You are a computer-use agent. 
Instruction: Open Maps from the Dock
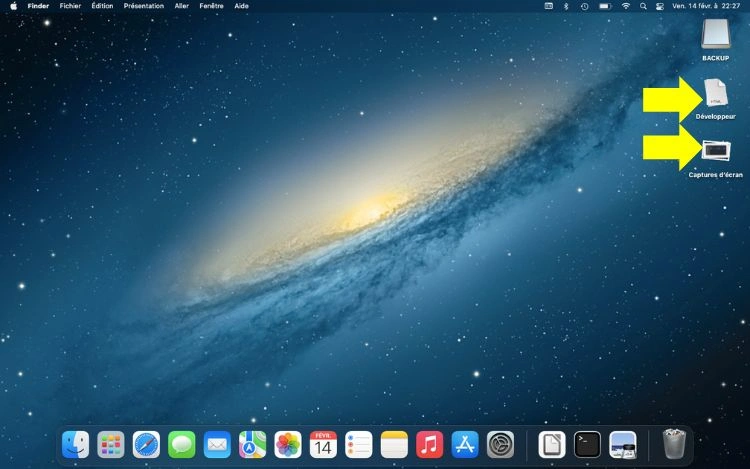[x=252, y=444]
